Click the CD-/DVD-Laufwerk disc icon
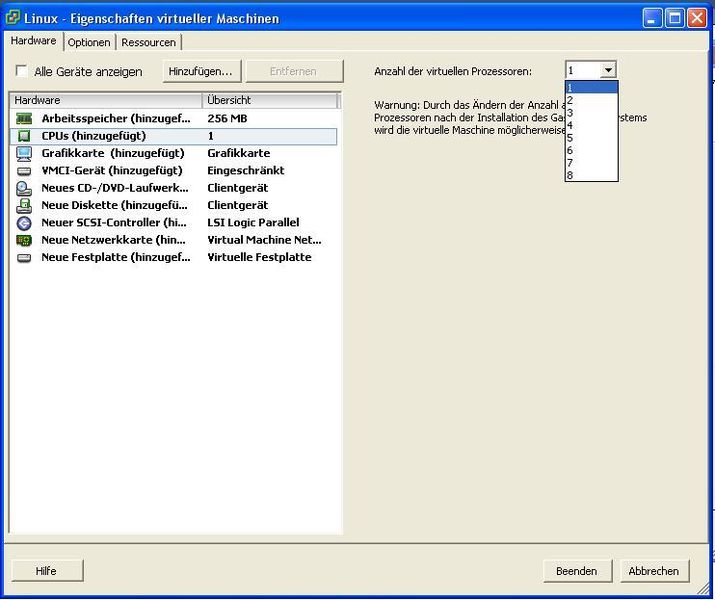 (24, 188)
